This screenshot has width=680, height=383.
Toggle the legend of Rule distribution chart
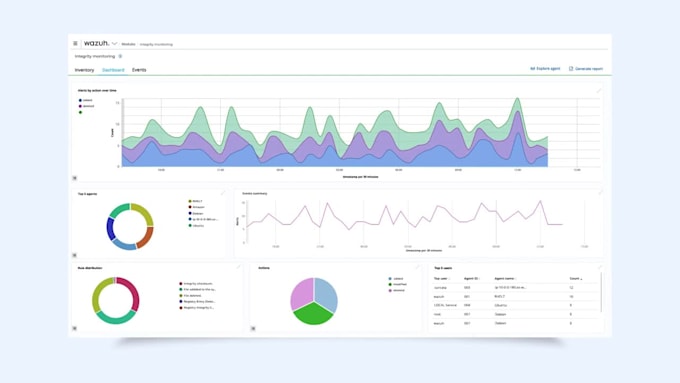pos(75,328)
